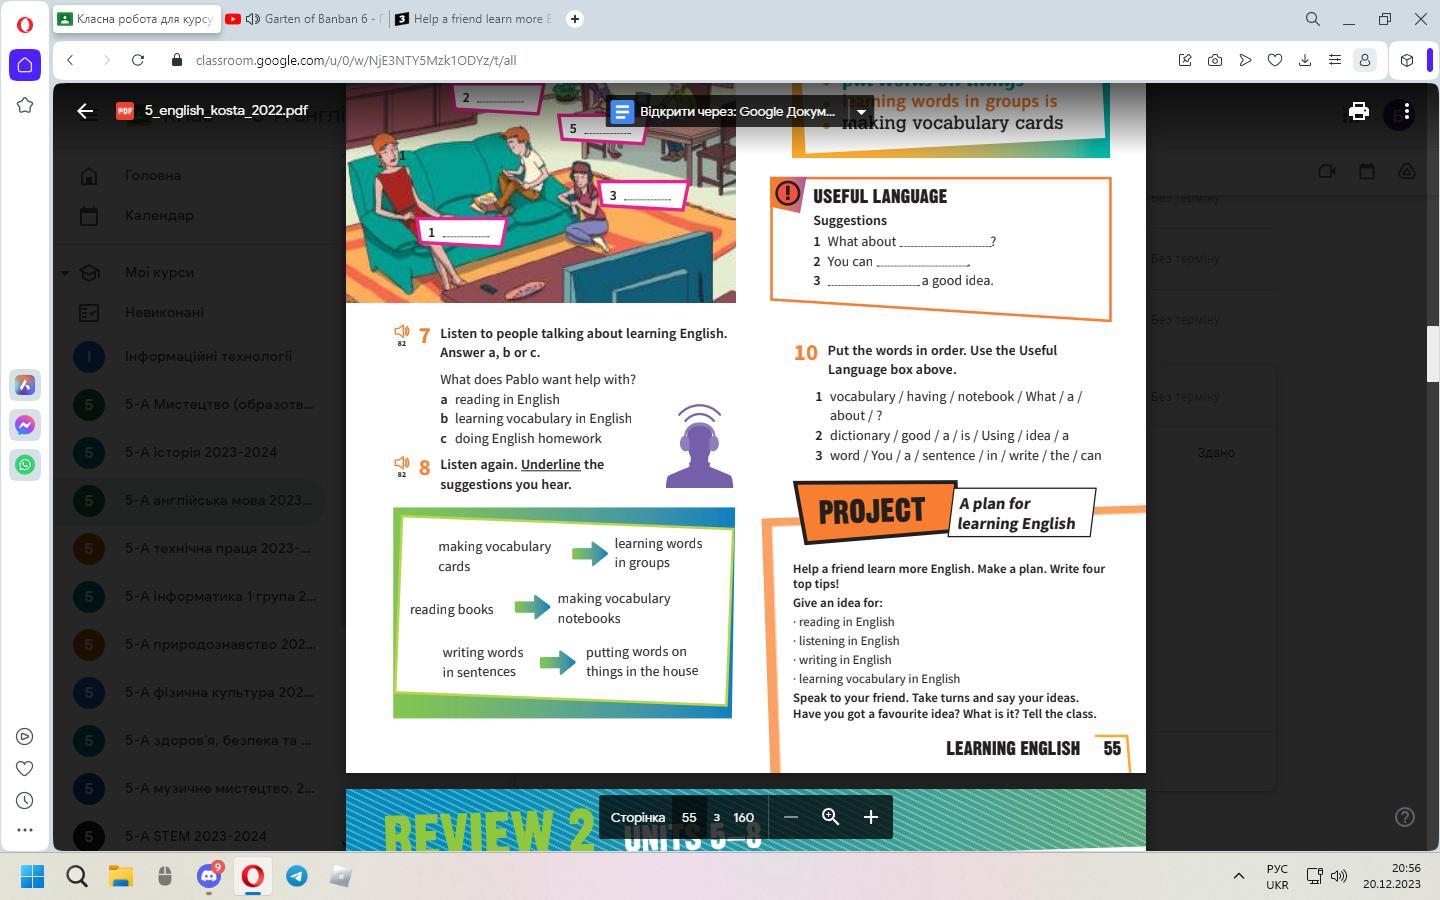Click Відкрити через Google Документи button
The image size is (1440, 900).
point(725,111)
